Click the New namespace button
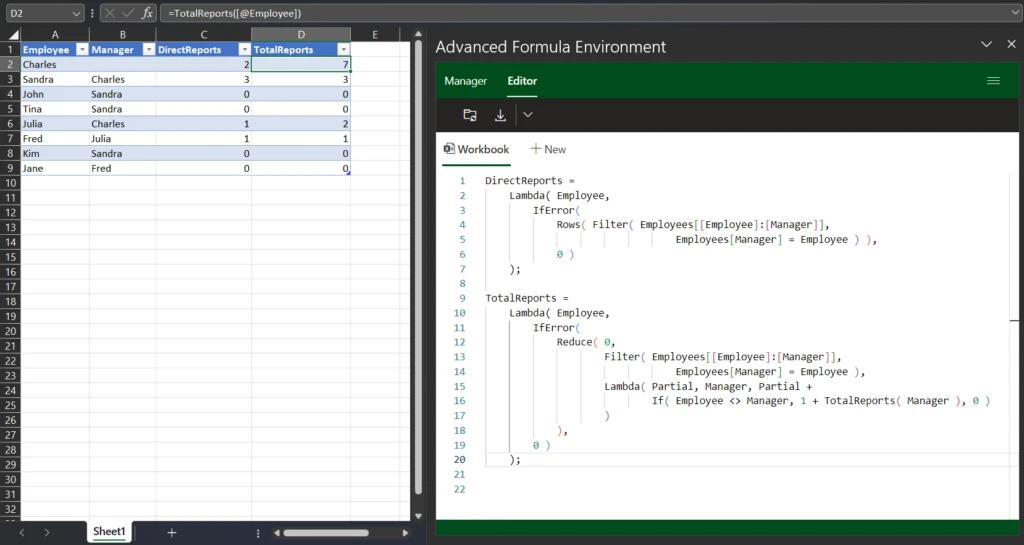Screen dimensions: 1024x545 548,149
